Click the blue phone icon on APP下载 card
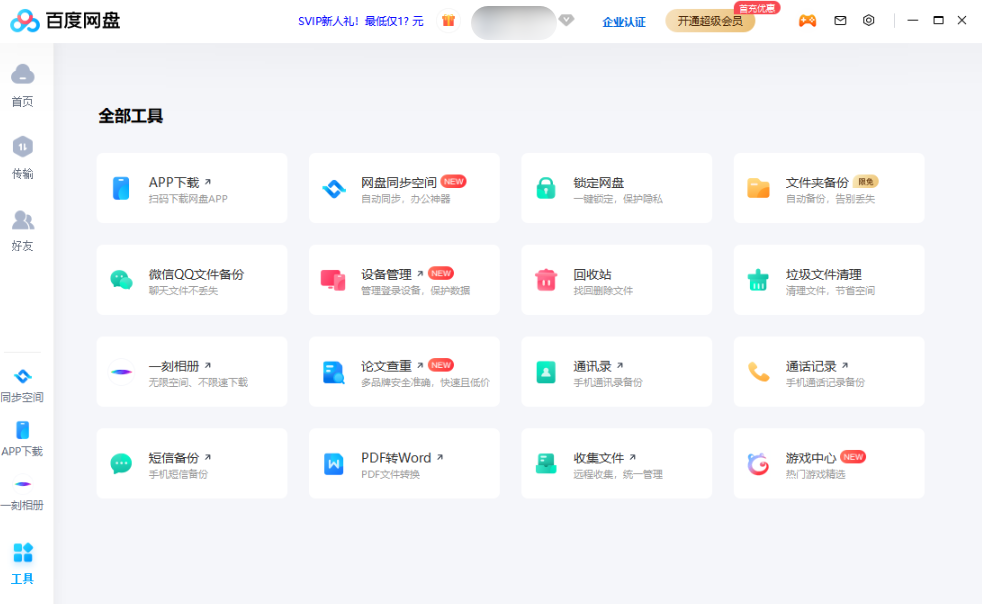 tap(121, 188)
